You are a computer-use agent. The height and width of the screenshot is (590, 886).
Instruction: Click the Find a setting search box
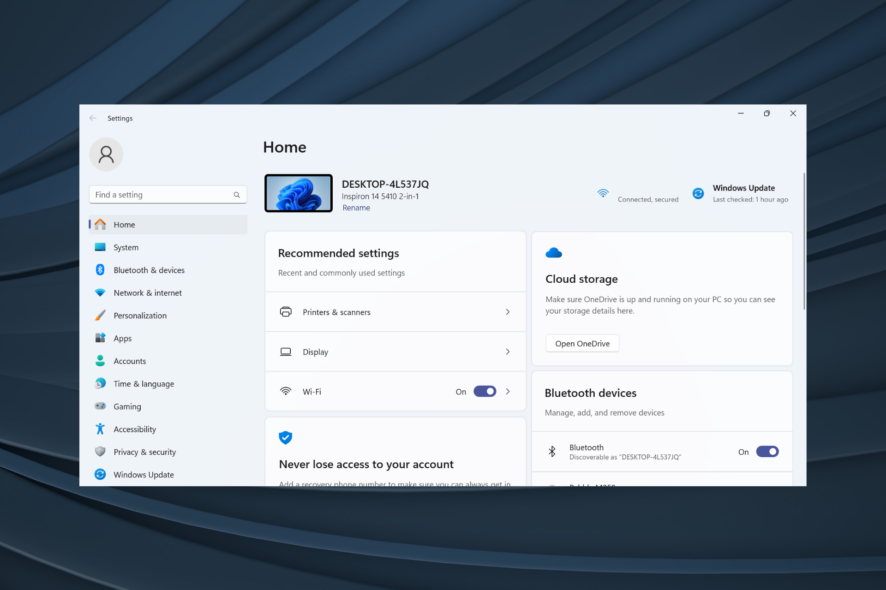click(168, 195)
